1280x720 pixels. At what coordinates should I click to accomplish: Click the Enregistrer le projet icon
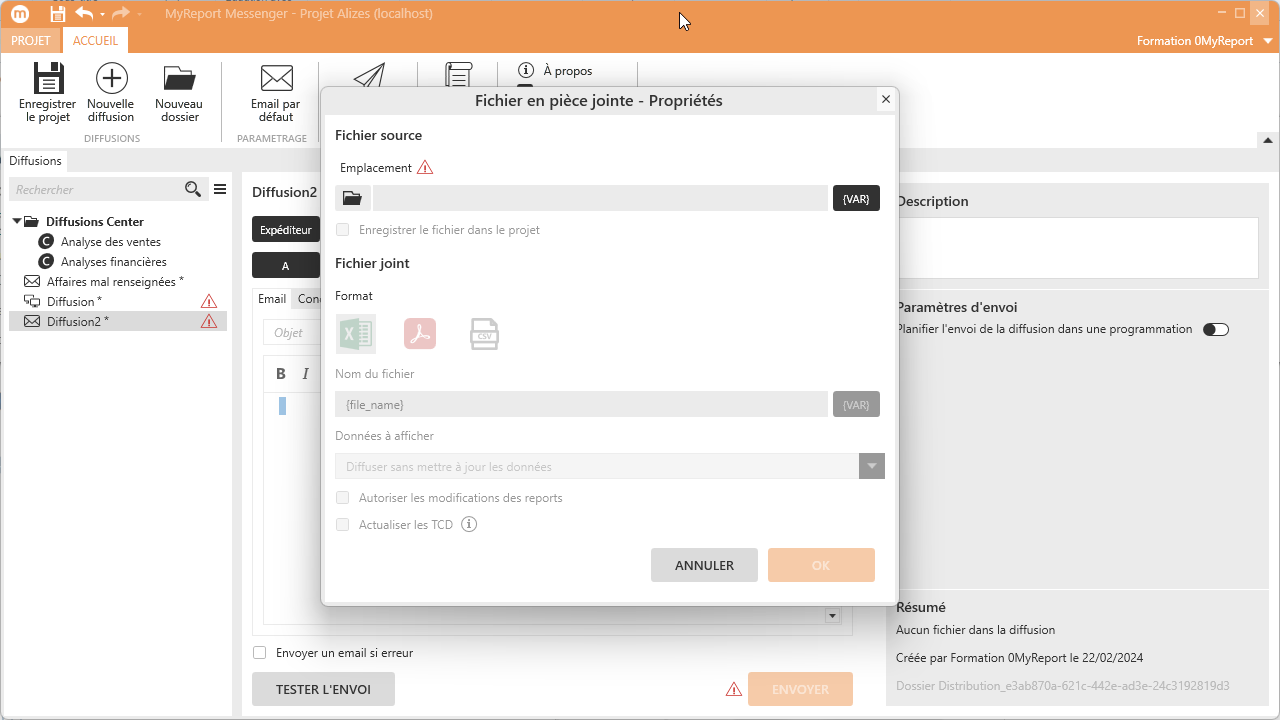pyautogui.click(x=48, y=80)
